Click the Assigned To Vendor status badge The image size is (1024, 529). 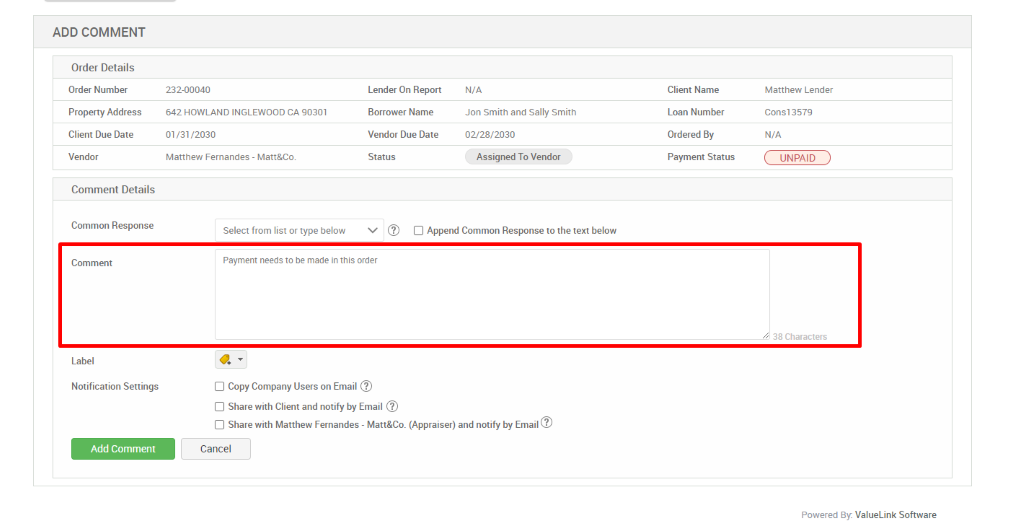click(519, 157)
